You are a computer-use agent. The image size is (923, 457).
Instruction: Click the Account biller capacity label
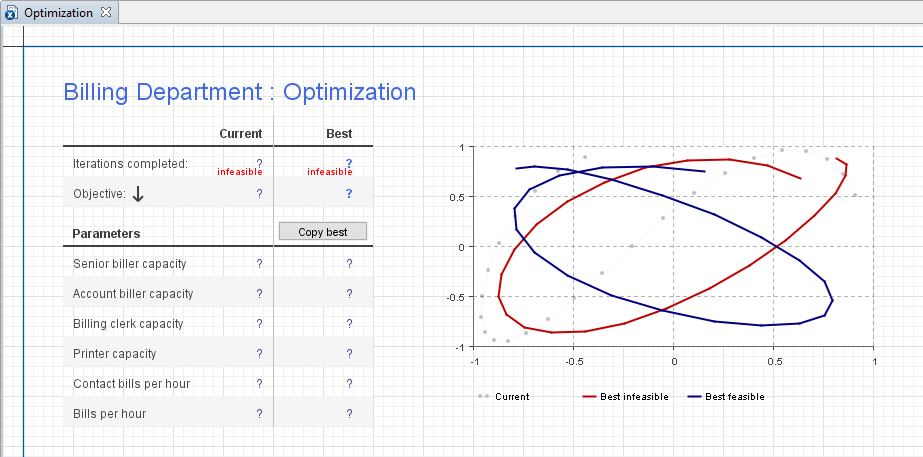point(133,294)
